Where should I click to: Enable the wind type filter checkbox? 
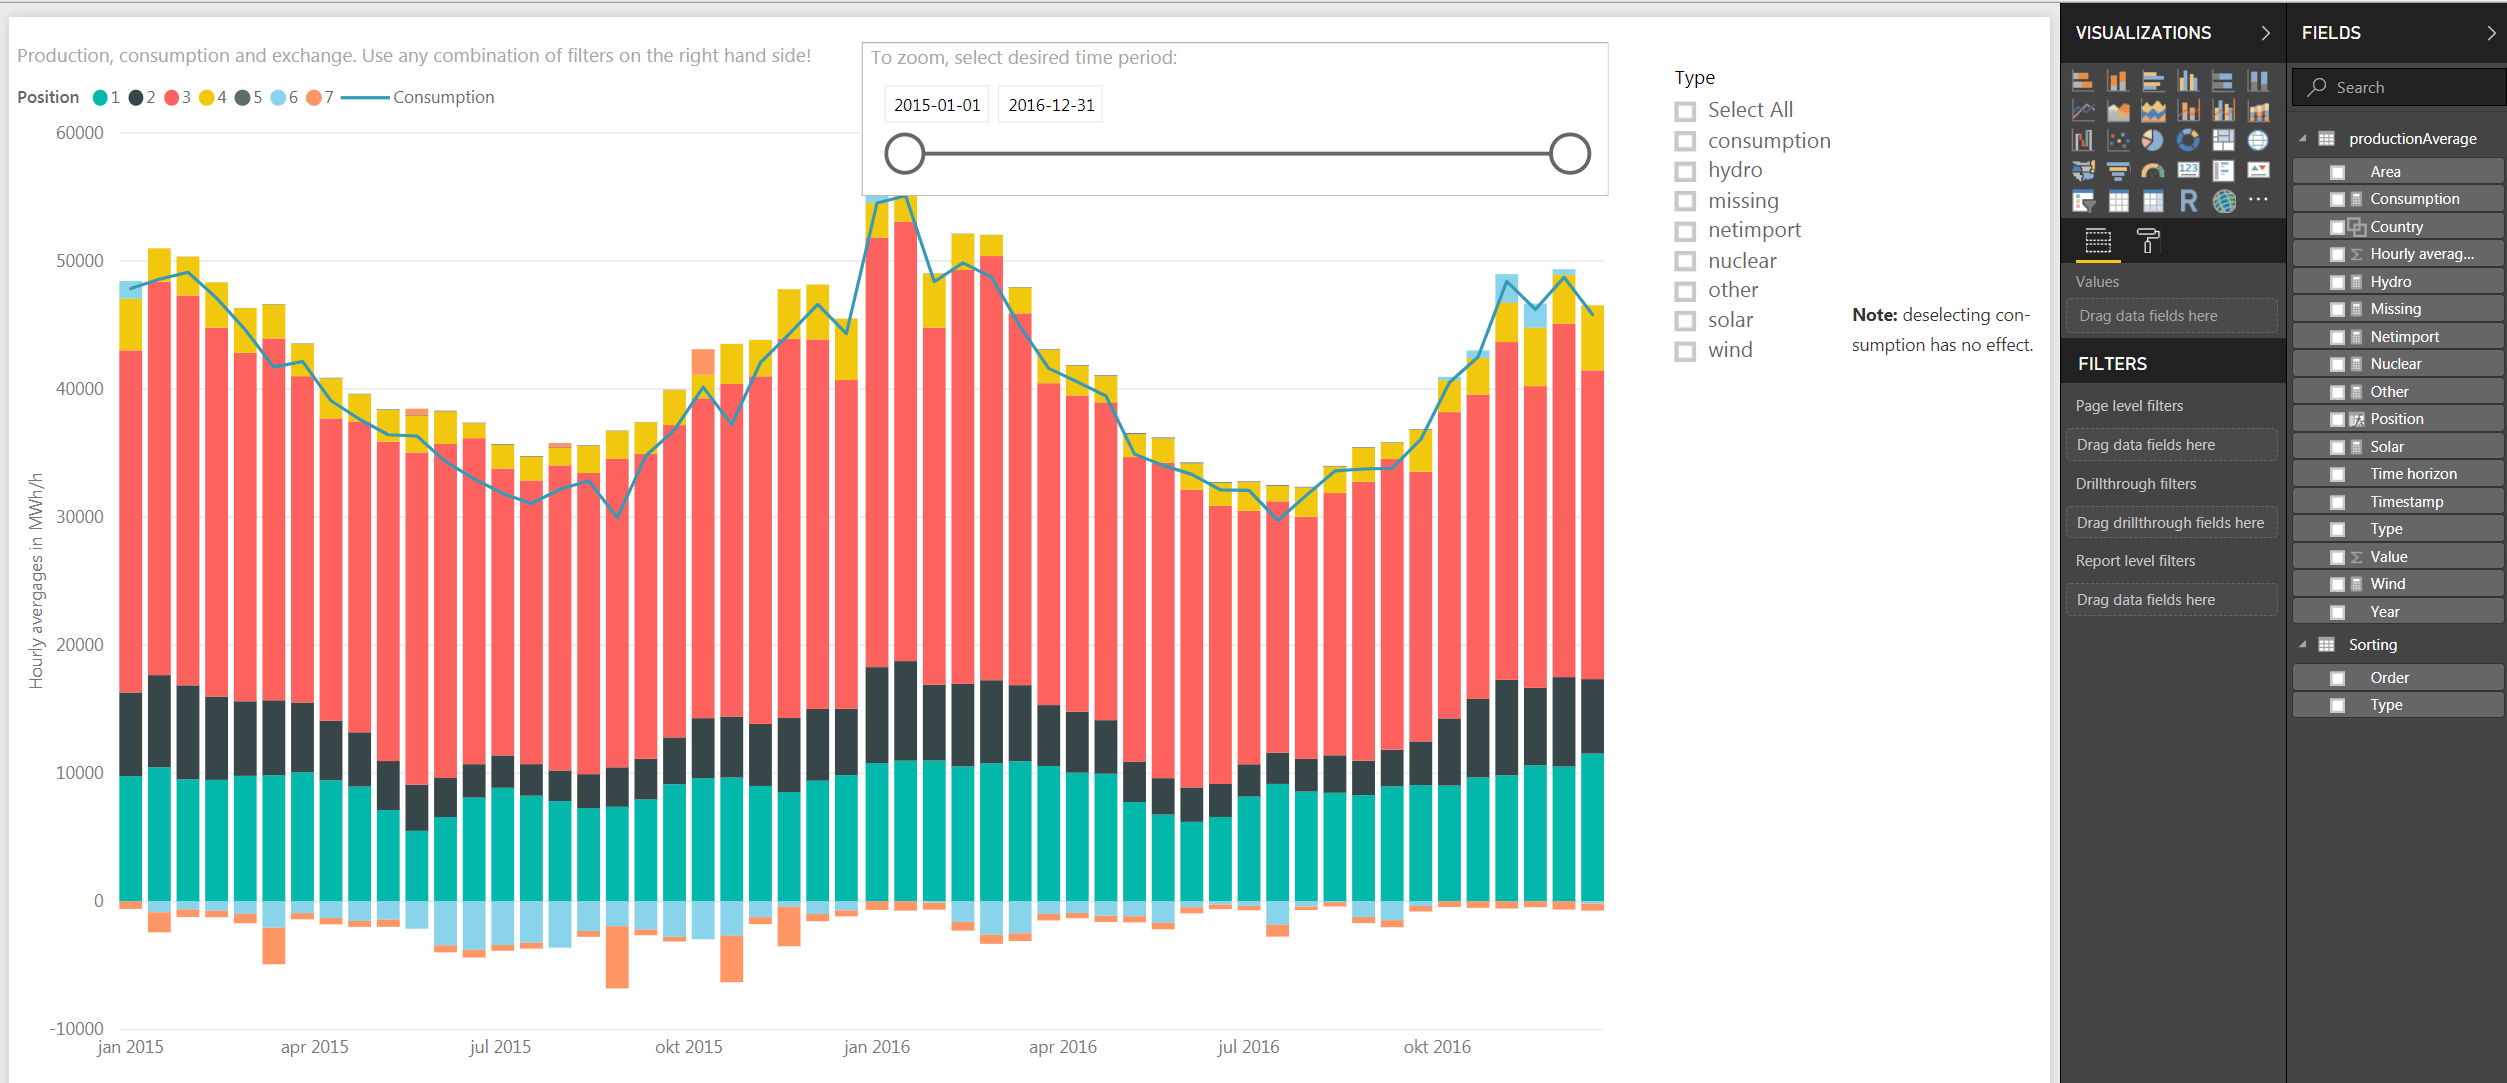coord(1685,351)
